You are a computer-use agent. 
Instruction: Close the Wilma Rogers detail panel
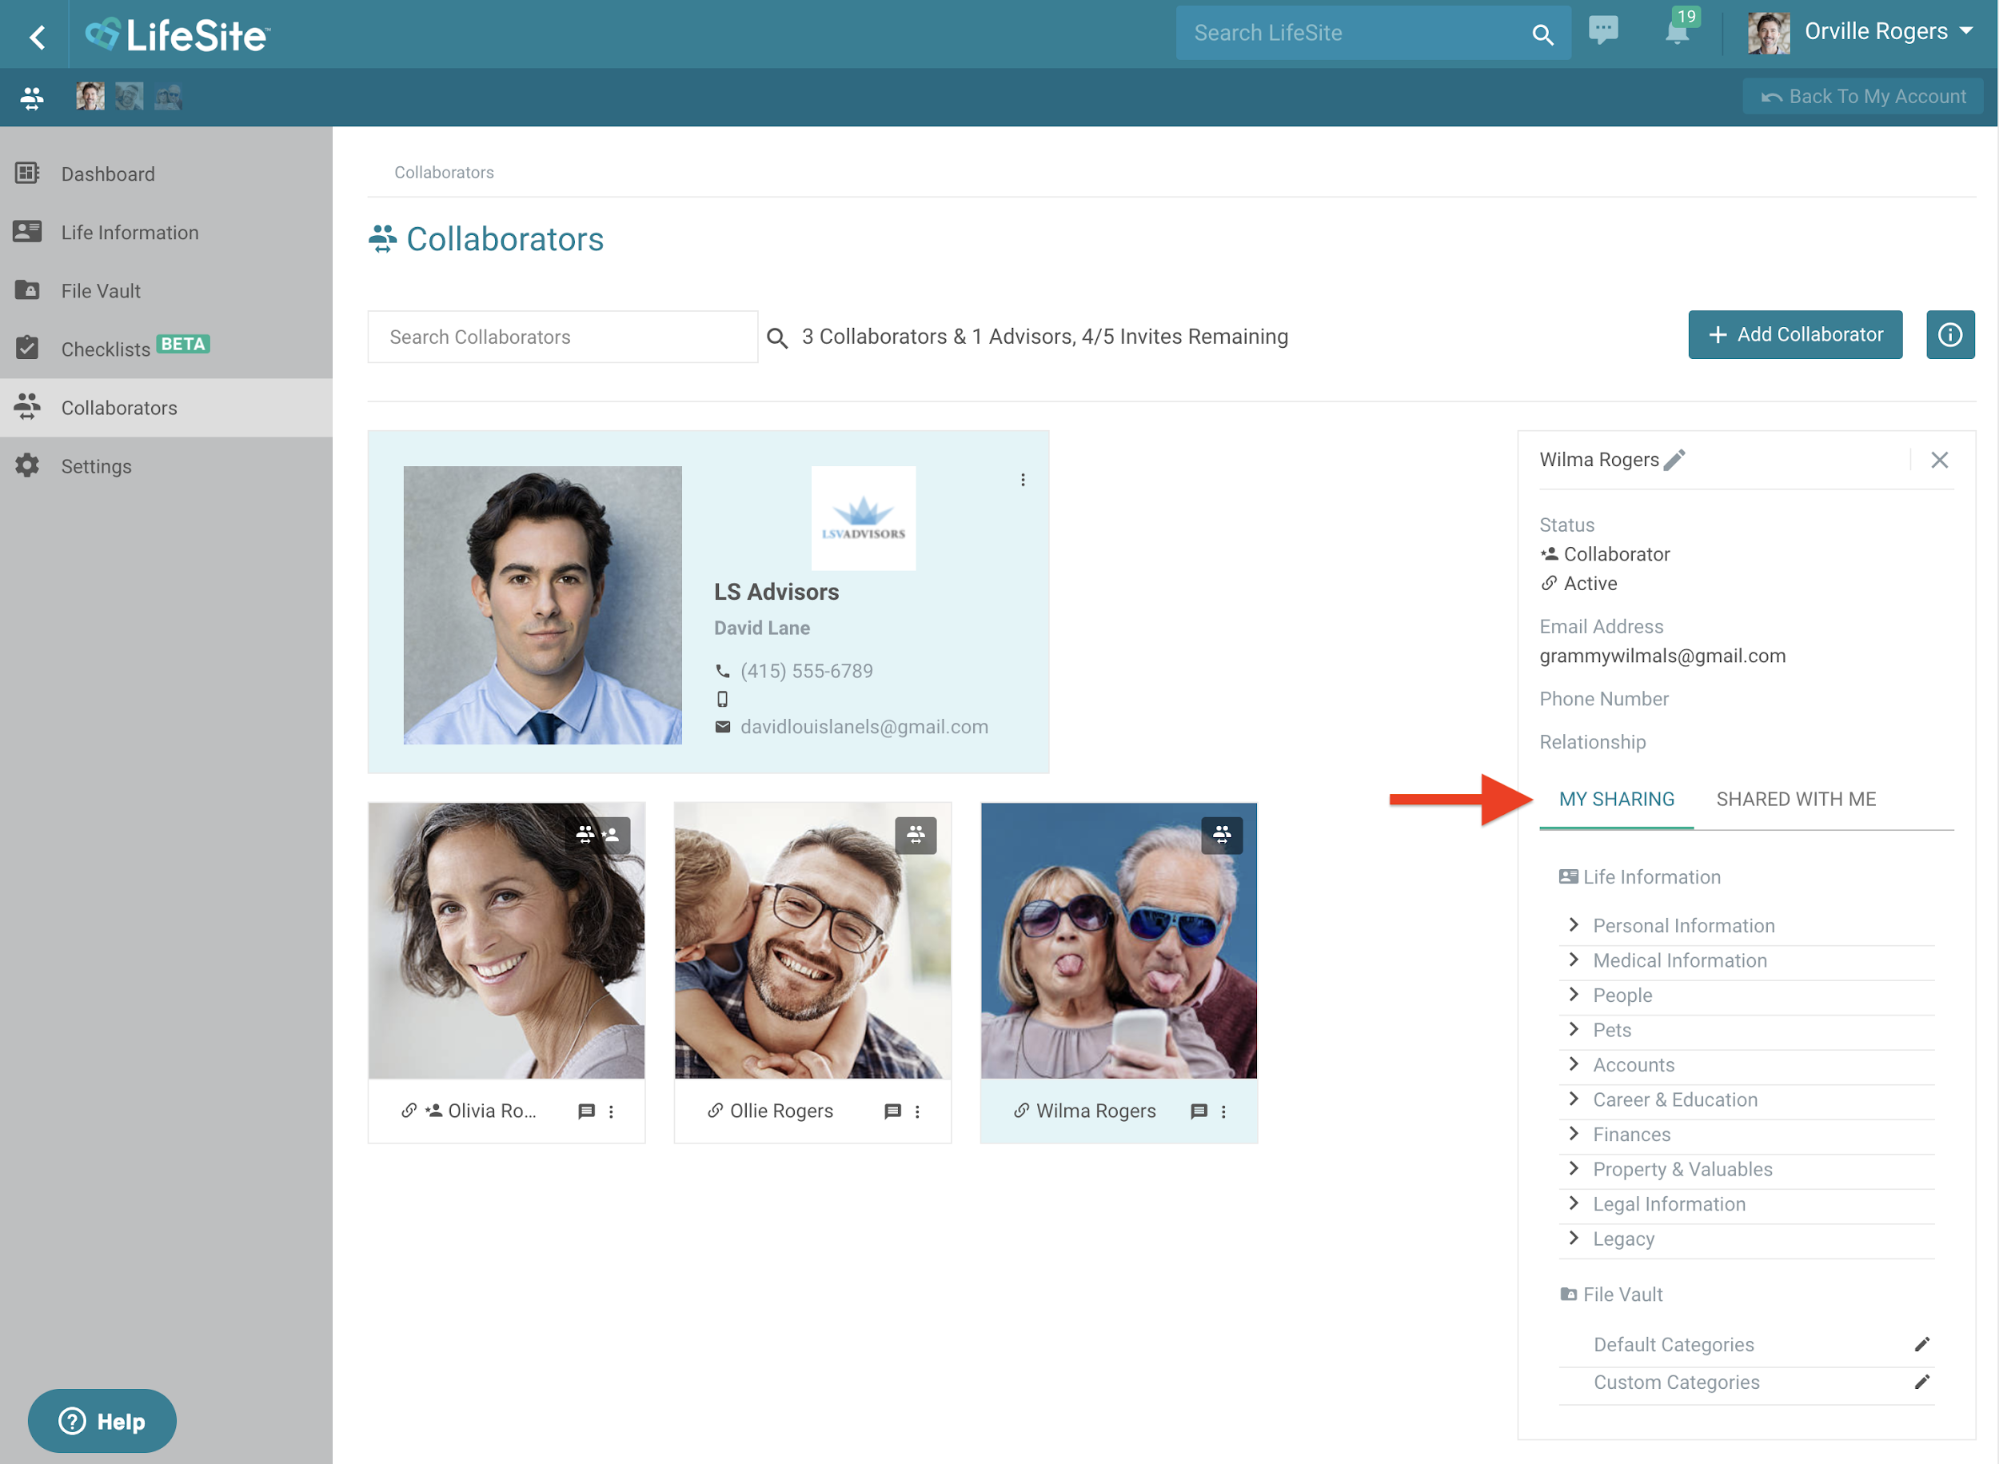click(1939, 460)
